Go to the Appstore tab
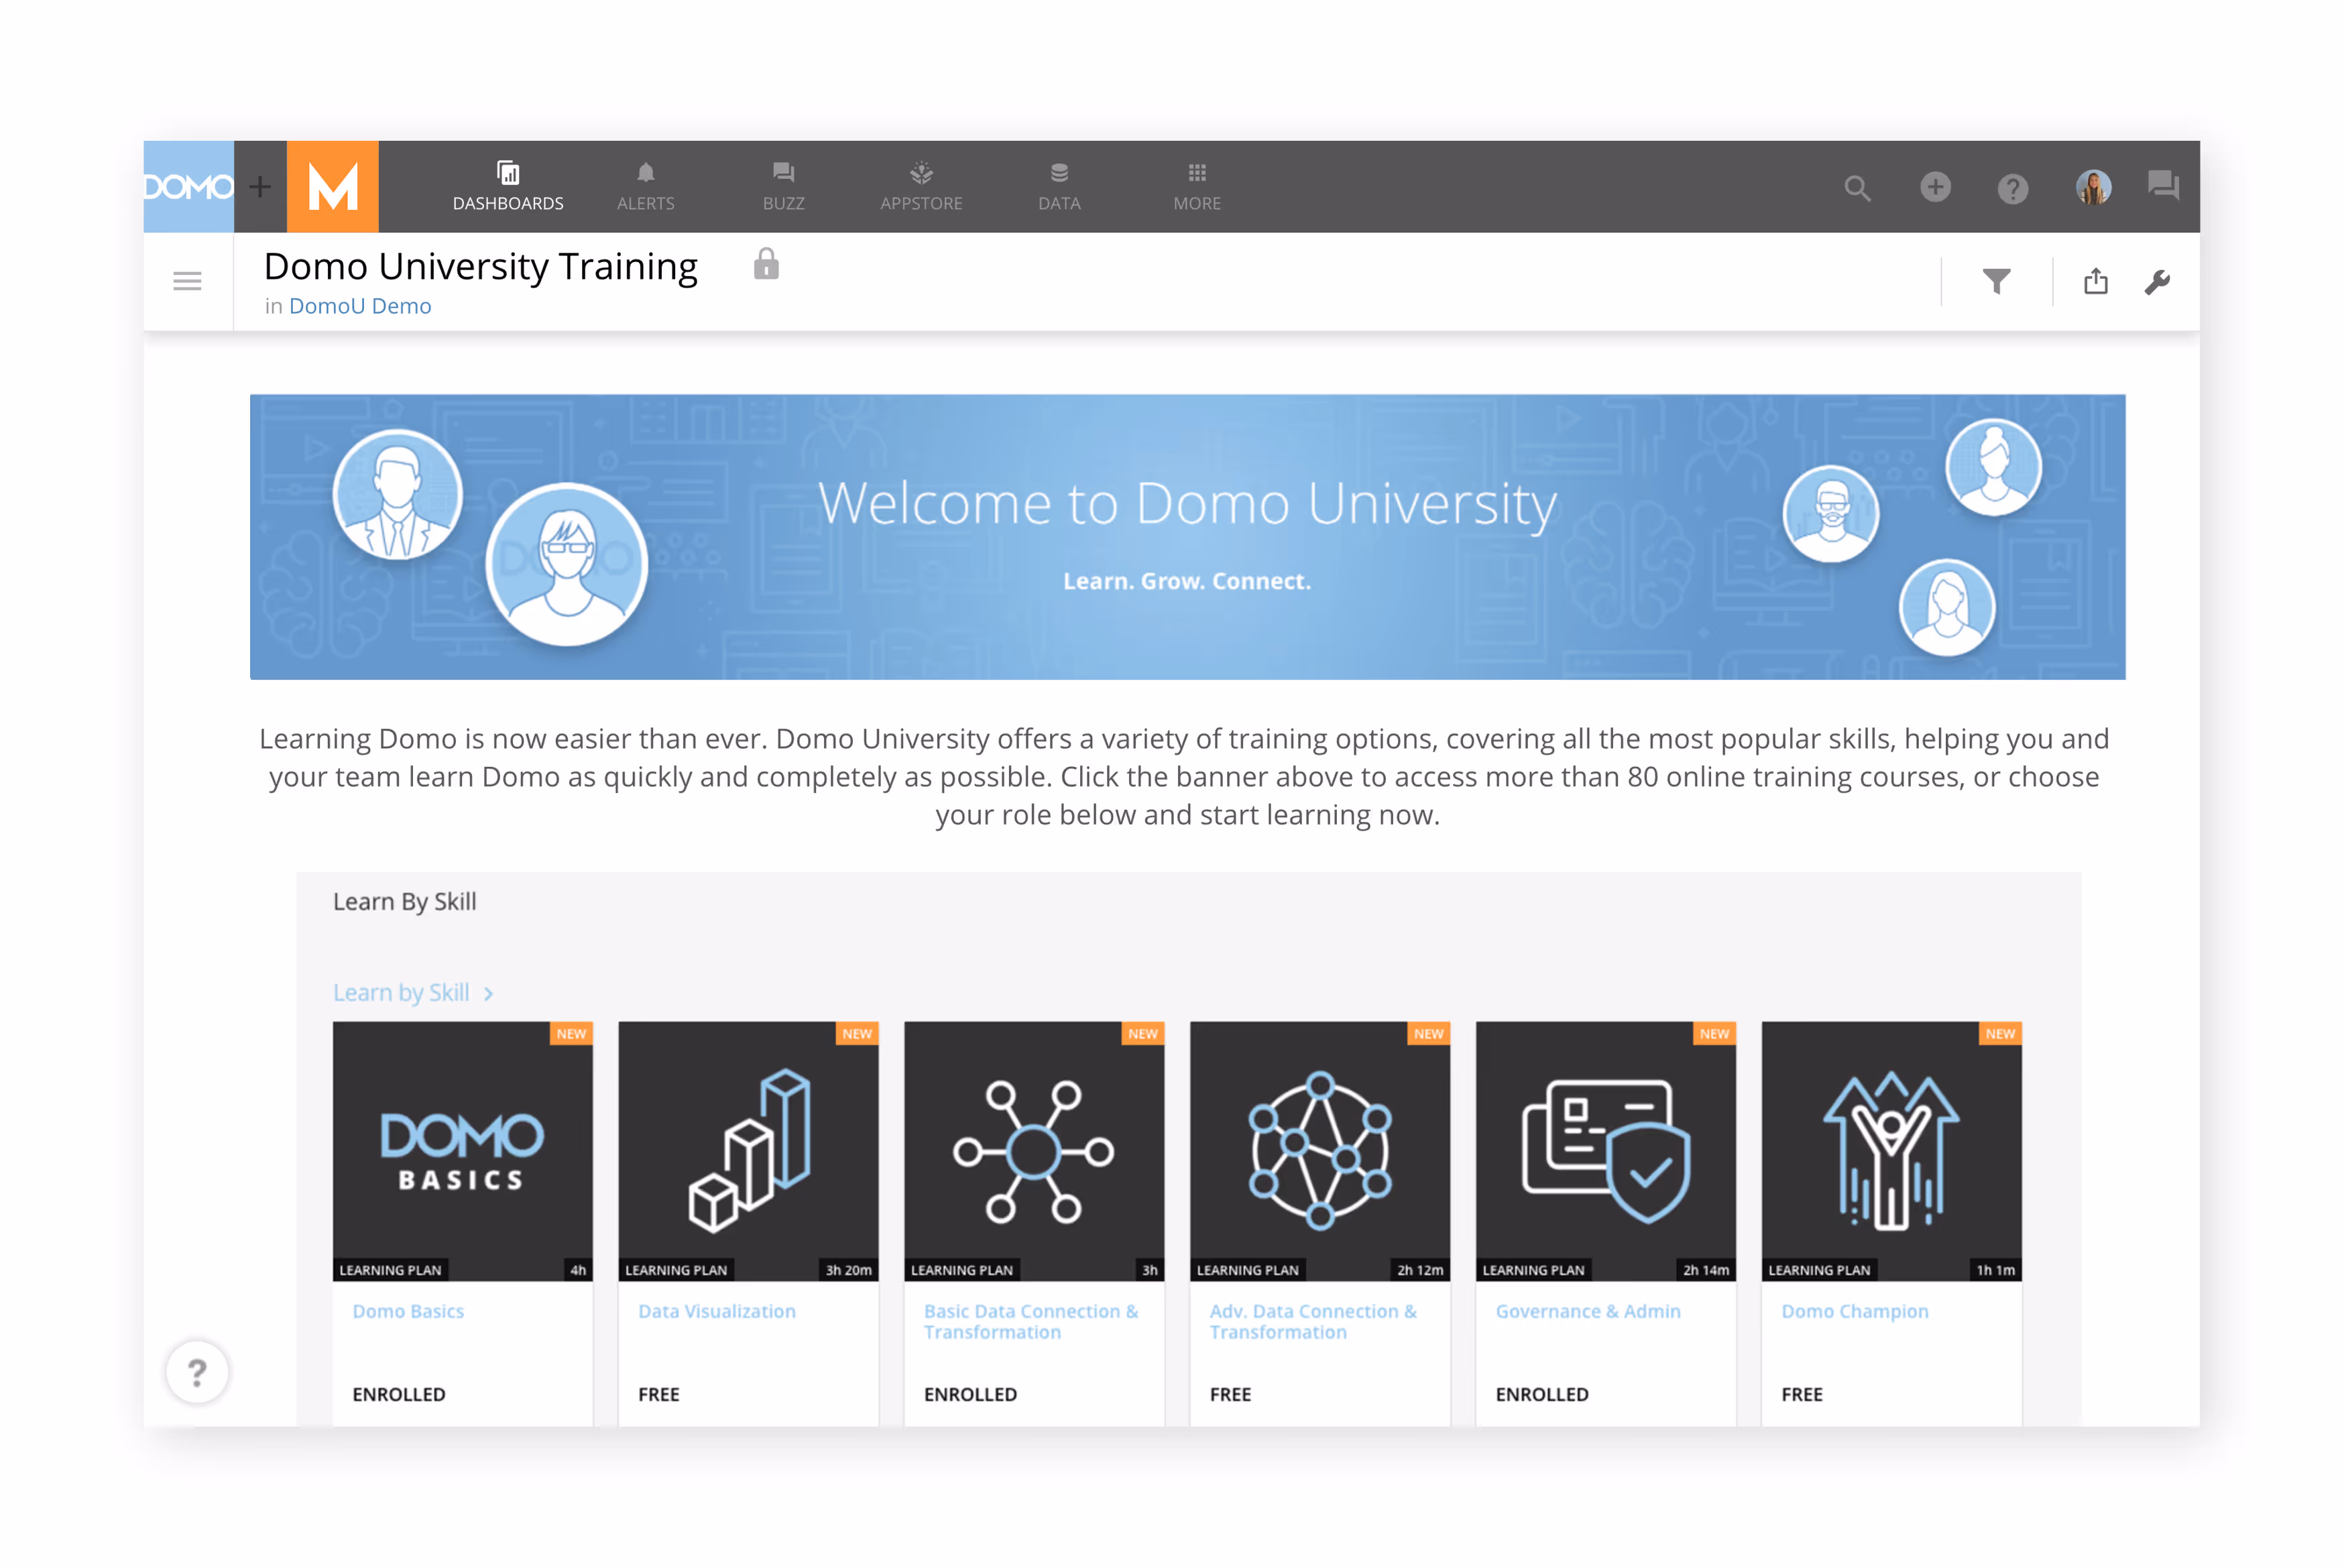2344x1568 pixels. coord(921,187)
